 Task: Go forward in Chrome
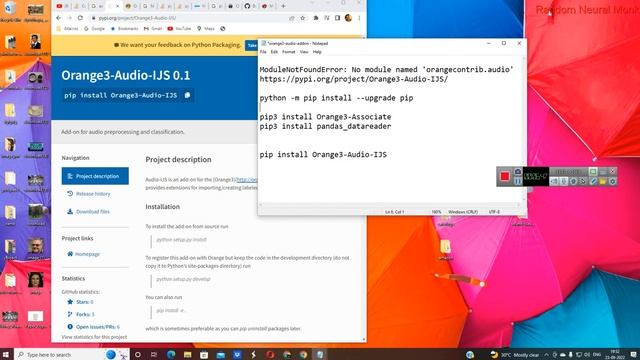[69, 18]
